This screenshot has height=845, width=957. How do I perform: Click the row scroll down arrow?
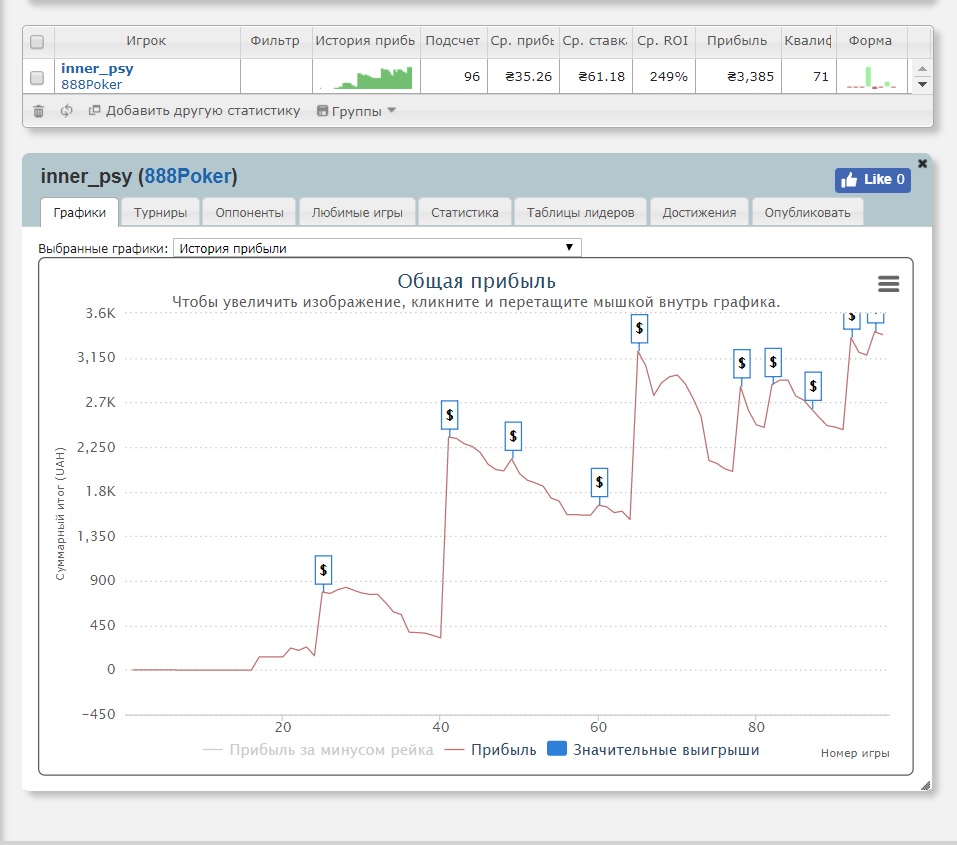pos(922,85)
